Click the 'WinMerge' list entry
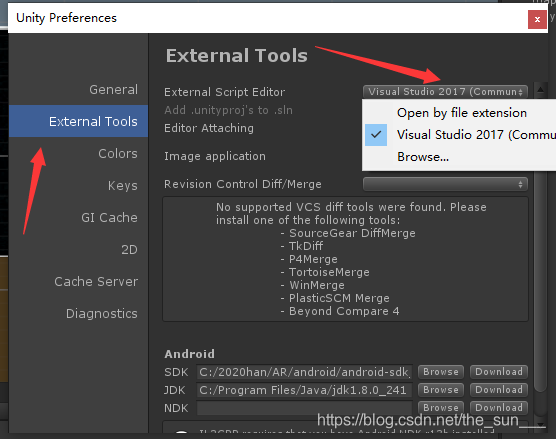 click(x=317, y=285)
